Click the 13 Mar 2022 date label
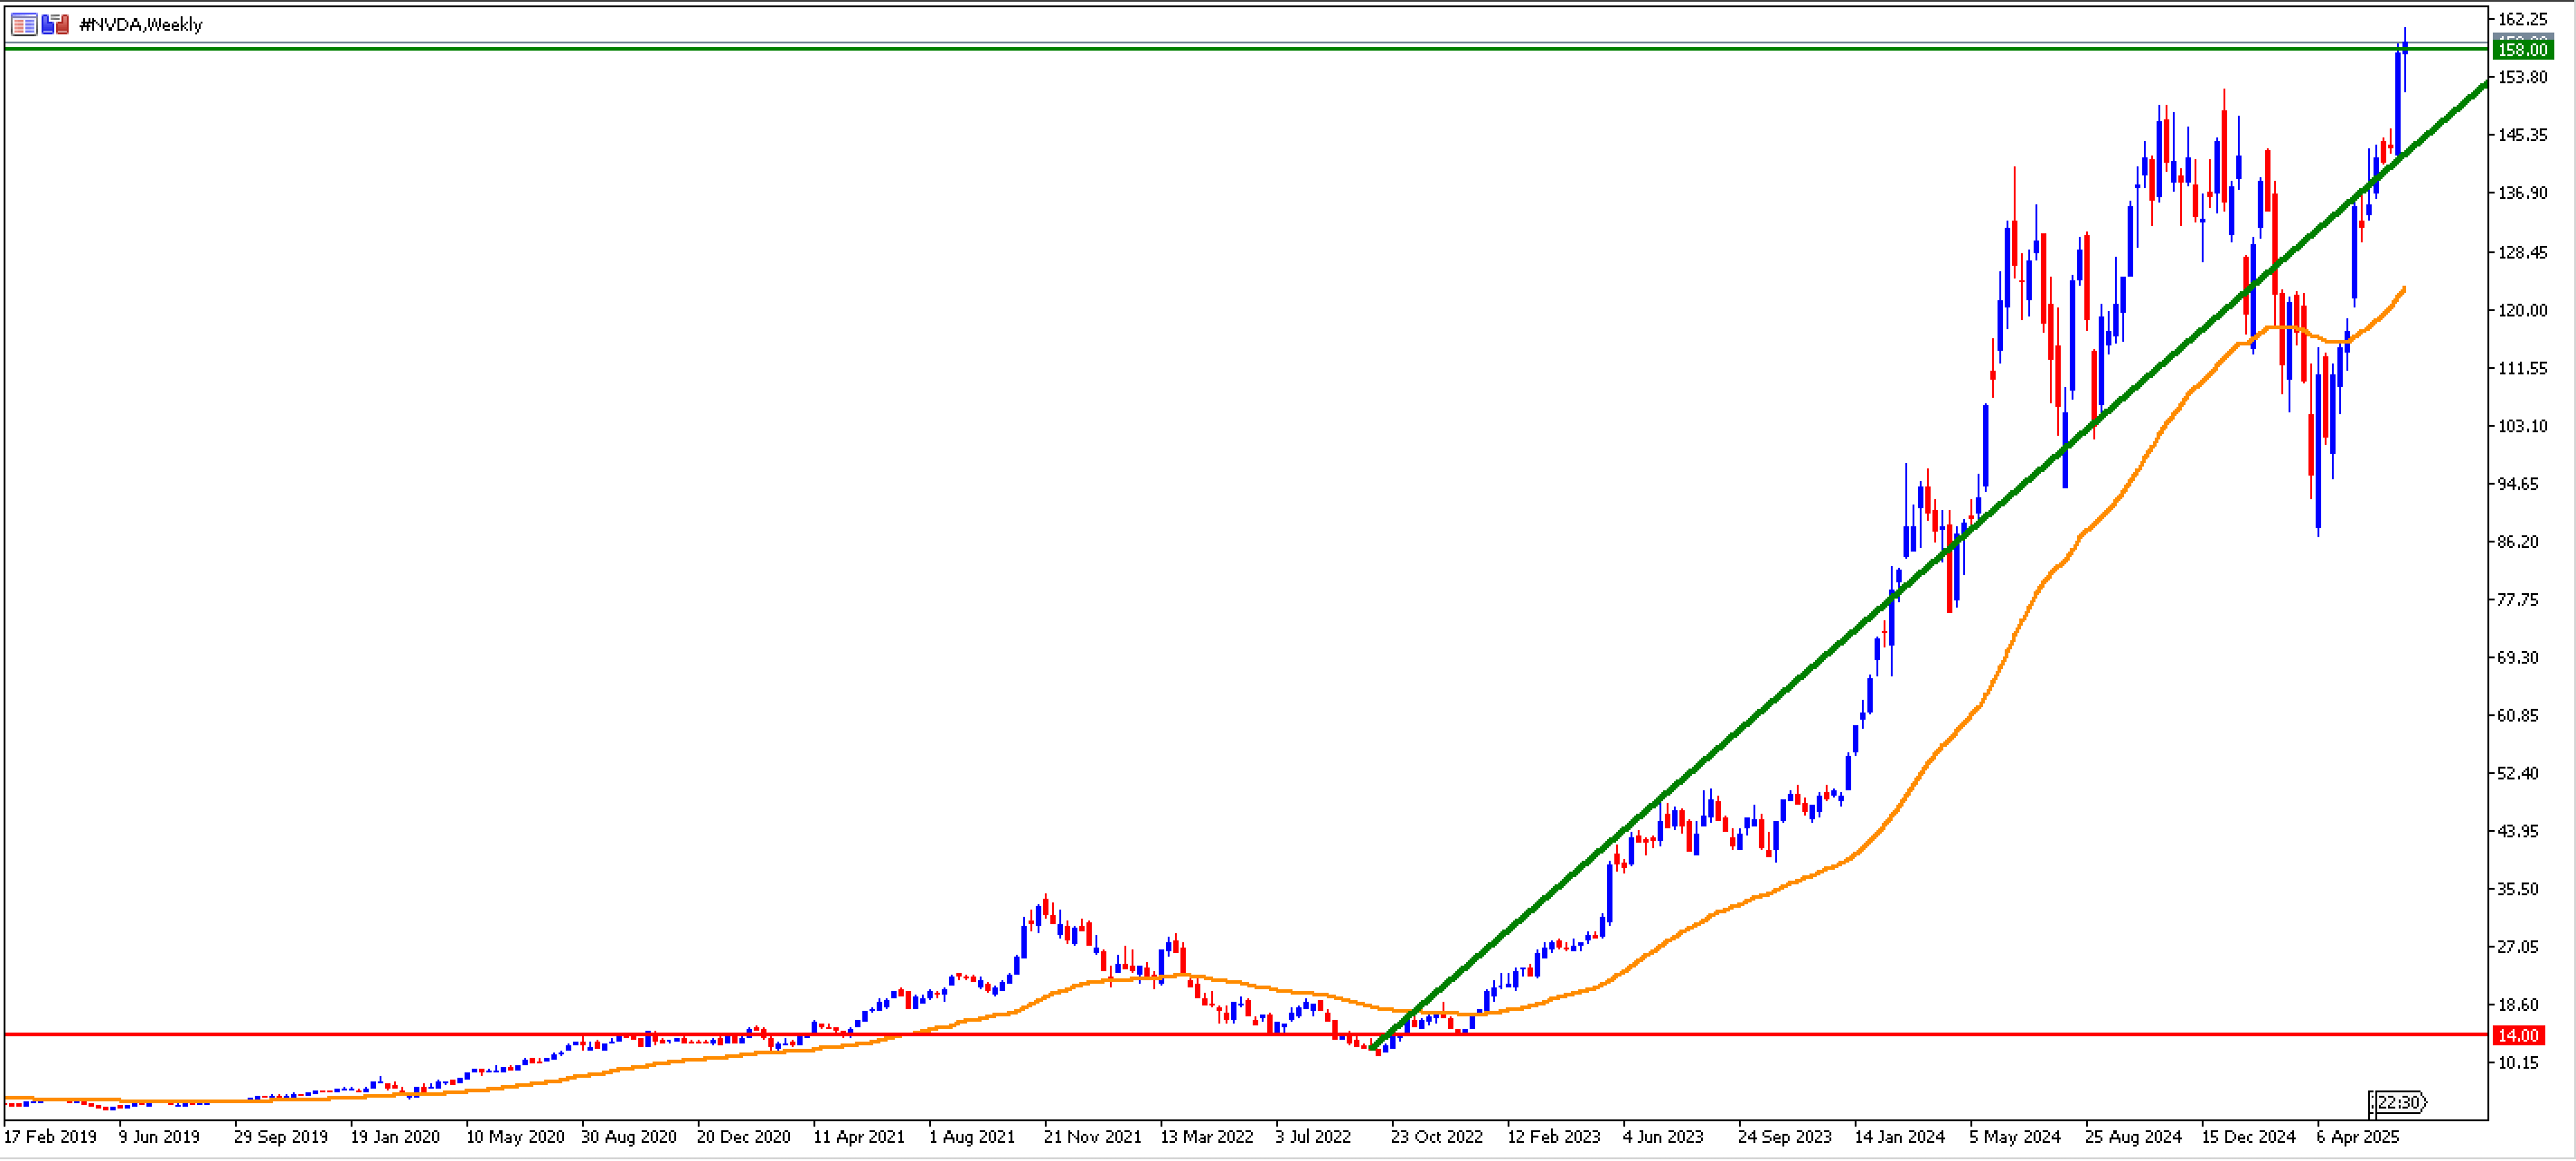This screenshot has height=1161, width=2576. pyautogui.click(x=1207, y=1137)
